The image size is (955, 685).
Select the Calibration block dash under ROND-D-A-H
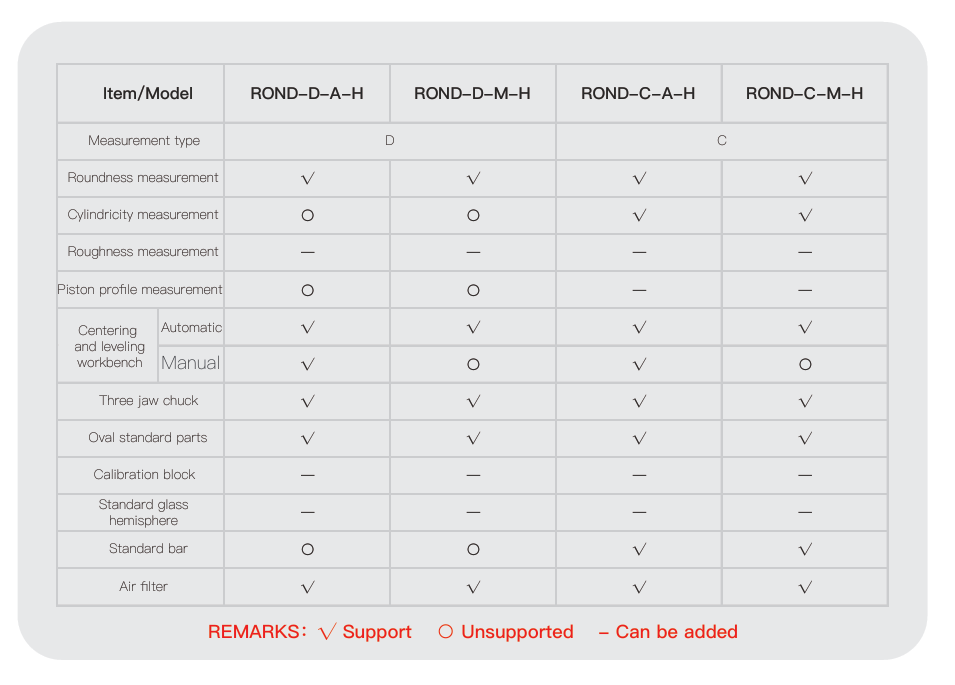pyautogui.click(x=307, y=476)
